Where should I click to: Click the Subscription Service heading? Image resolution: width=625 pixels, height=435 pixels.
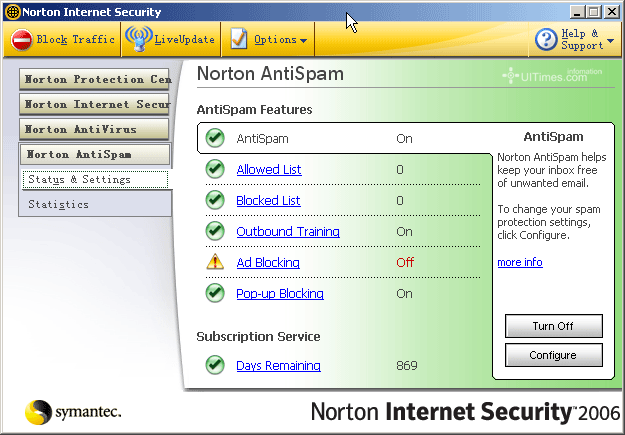258,337
